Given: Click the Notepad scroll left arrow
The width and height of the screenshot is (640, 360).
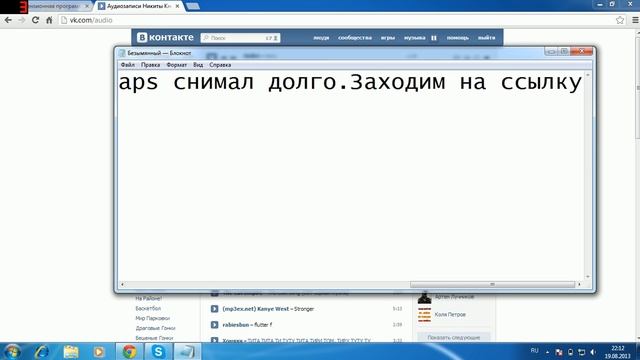Looking at the screenshot, I should [122, 284].
